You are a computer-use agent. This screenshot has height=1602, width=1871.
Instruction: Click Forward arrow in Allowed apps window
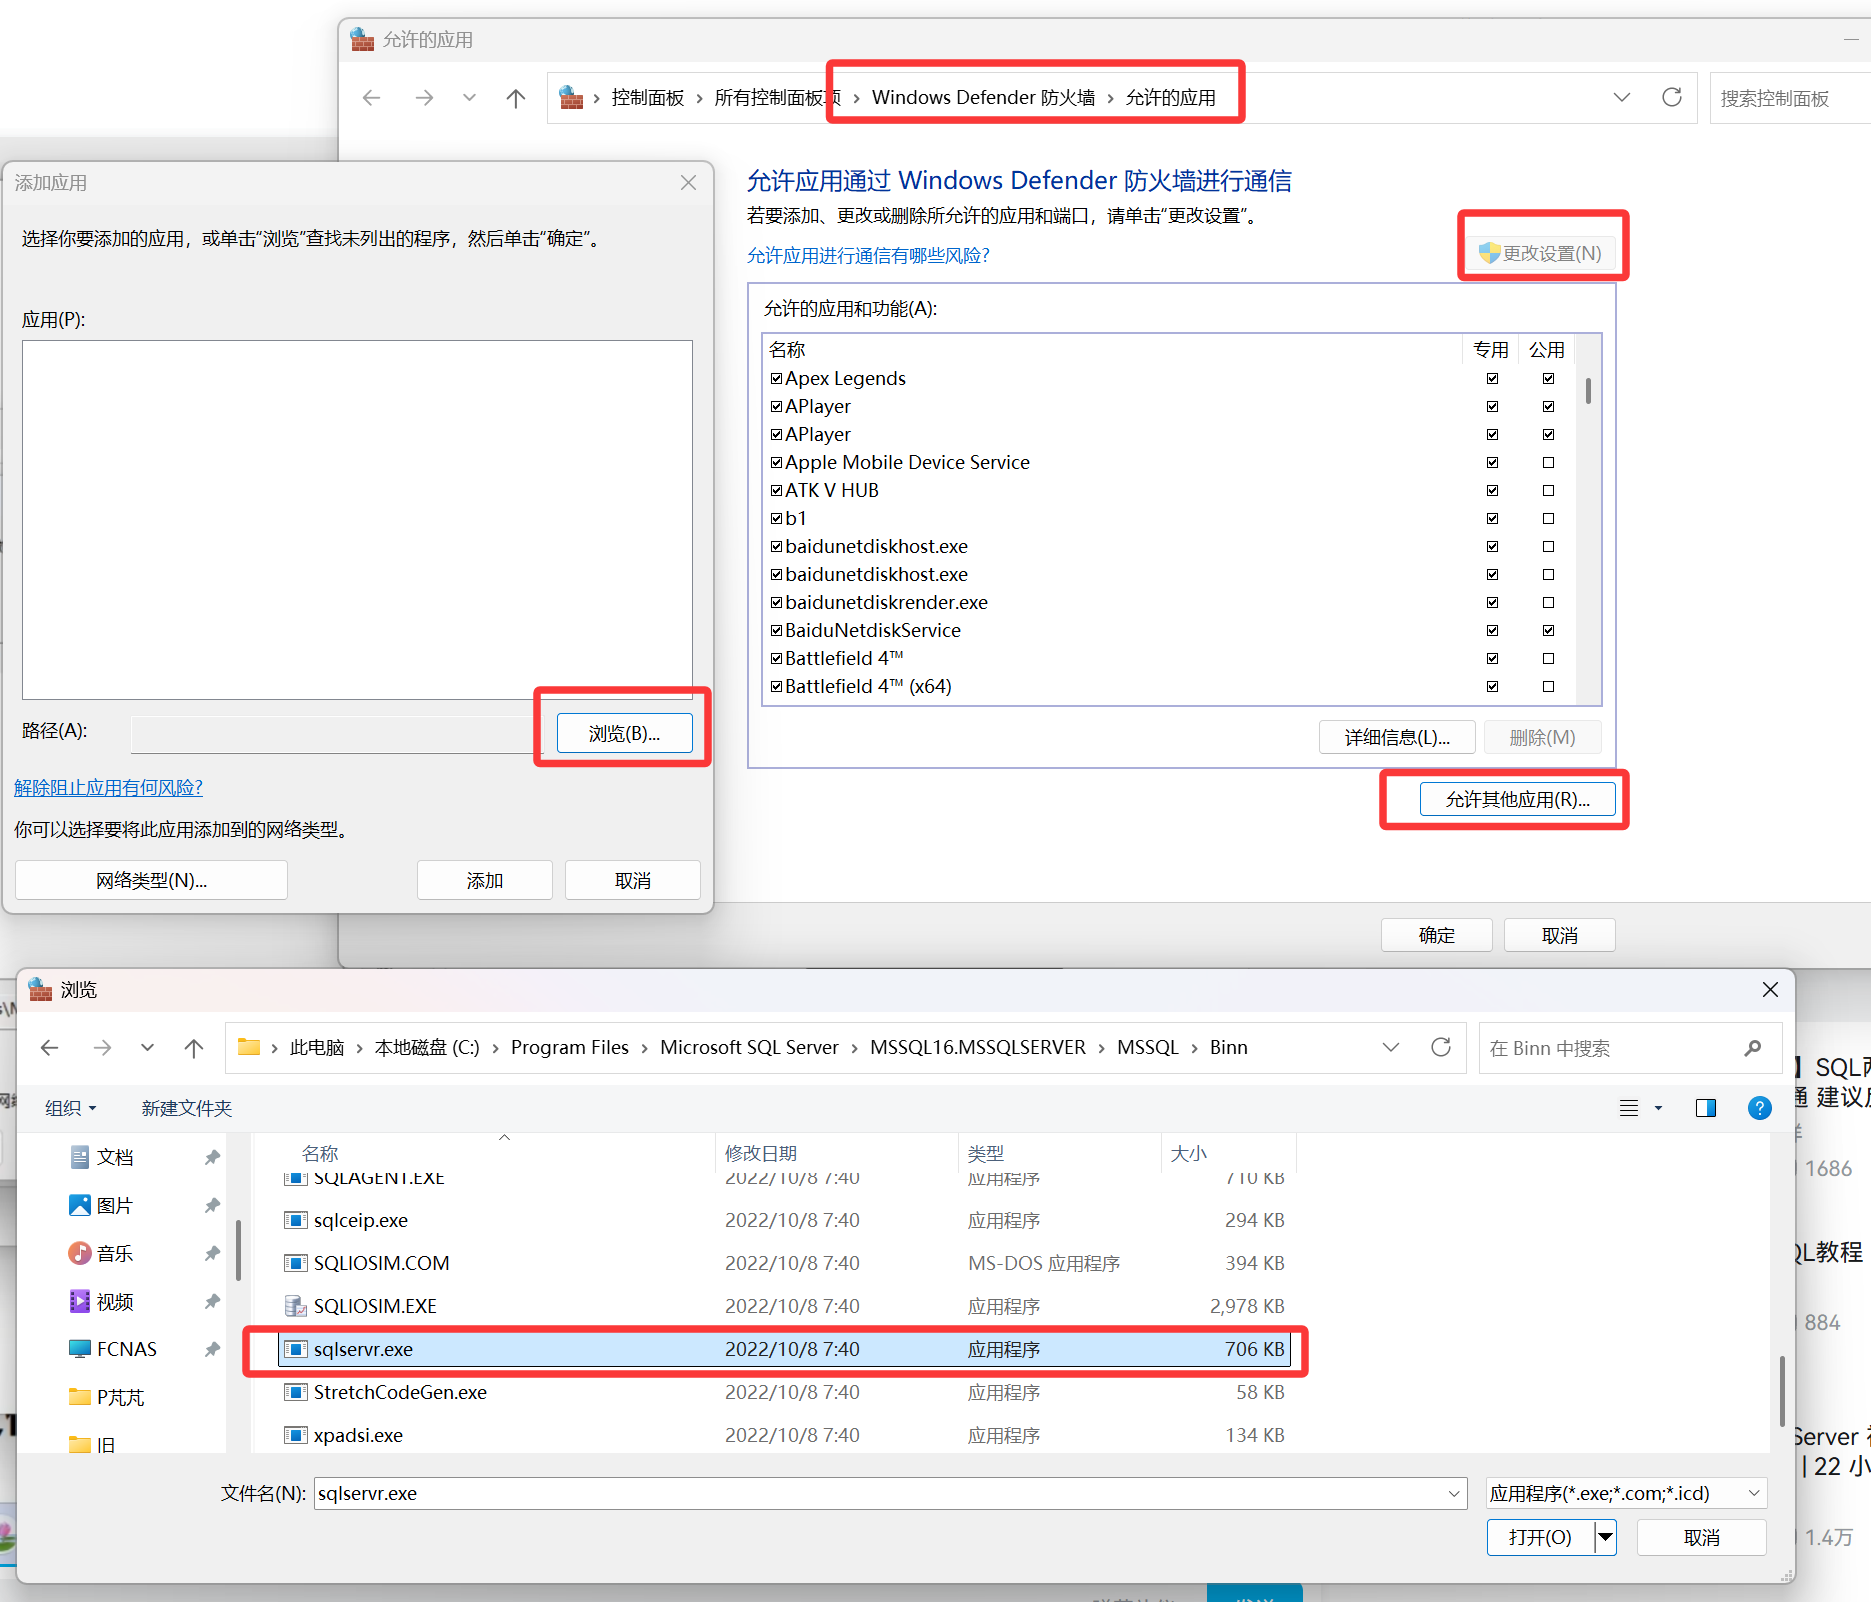pos(424,97)
